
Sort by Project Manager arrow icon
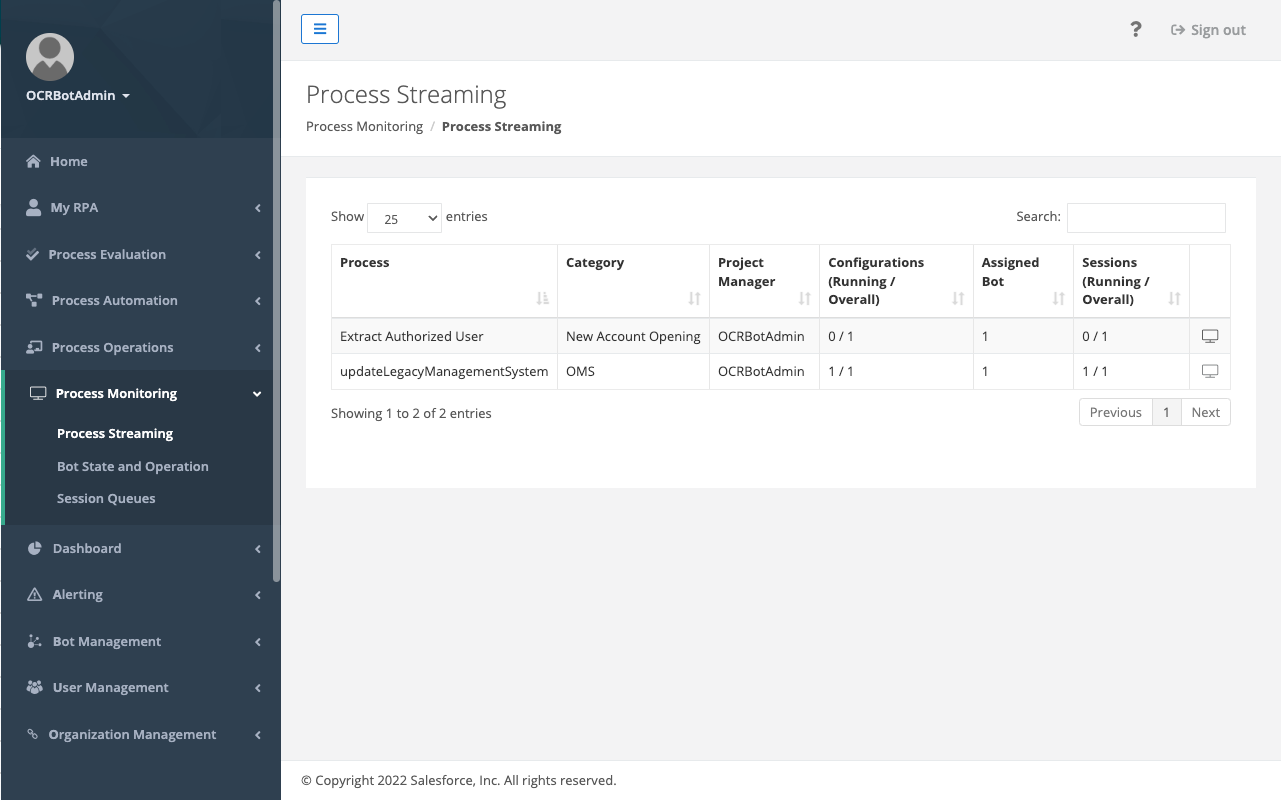click(804, 298)
